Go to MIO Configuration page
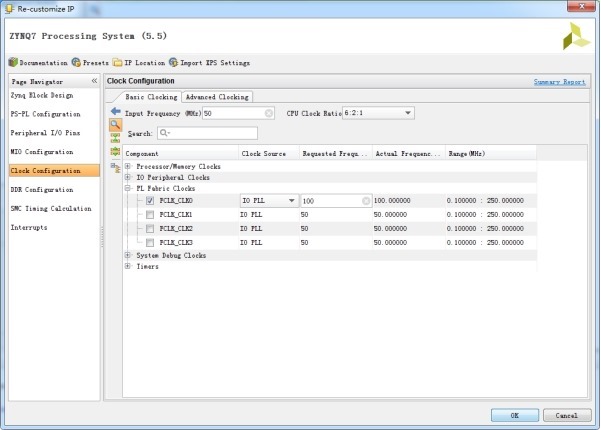This screenshot has width=601, height=430. point(42,152)
